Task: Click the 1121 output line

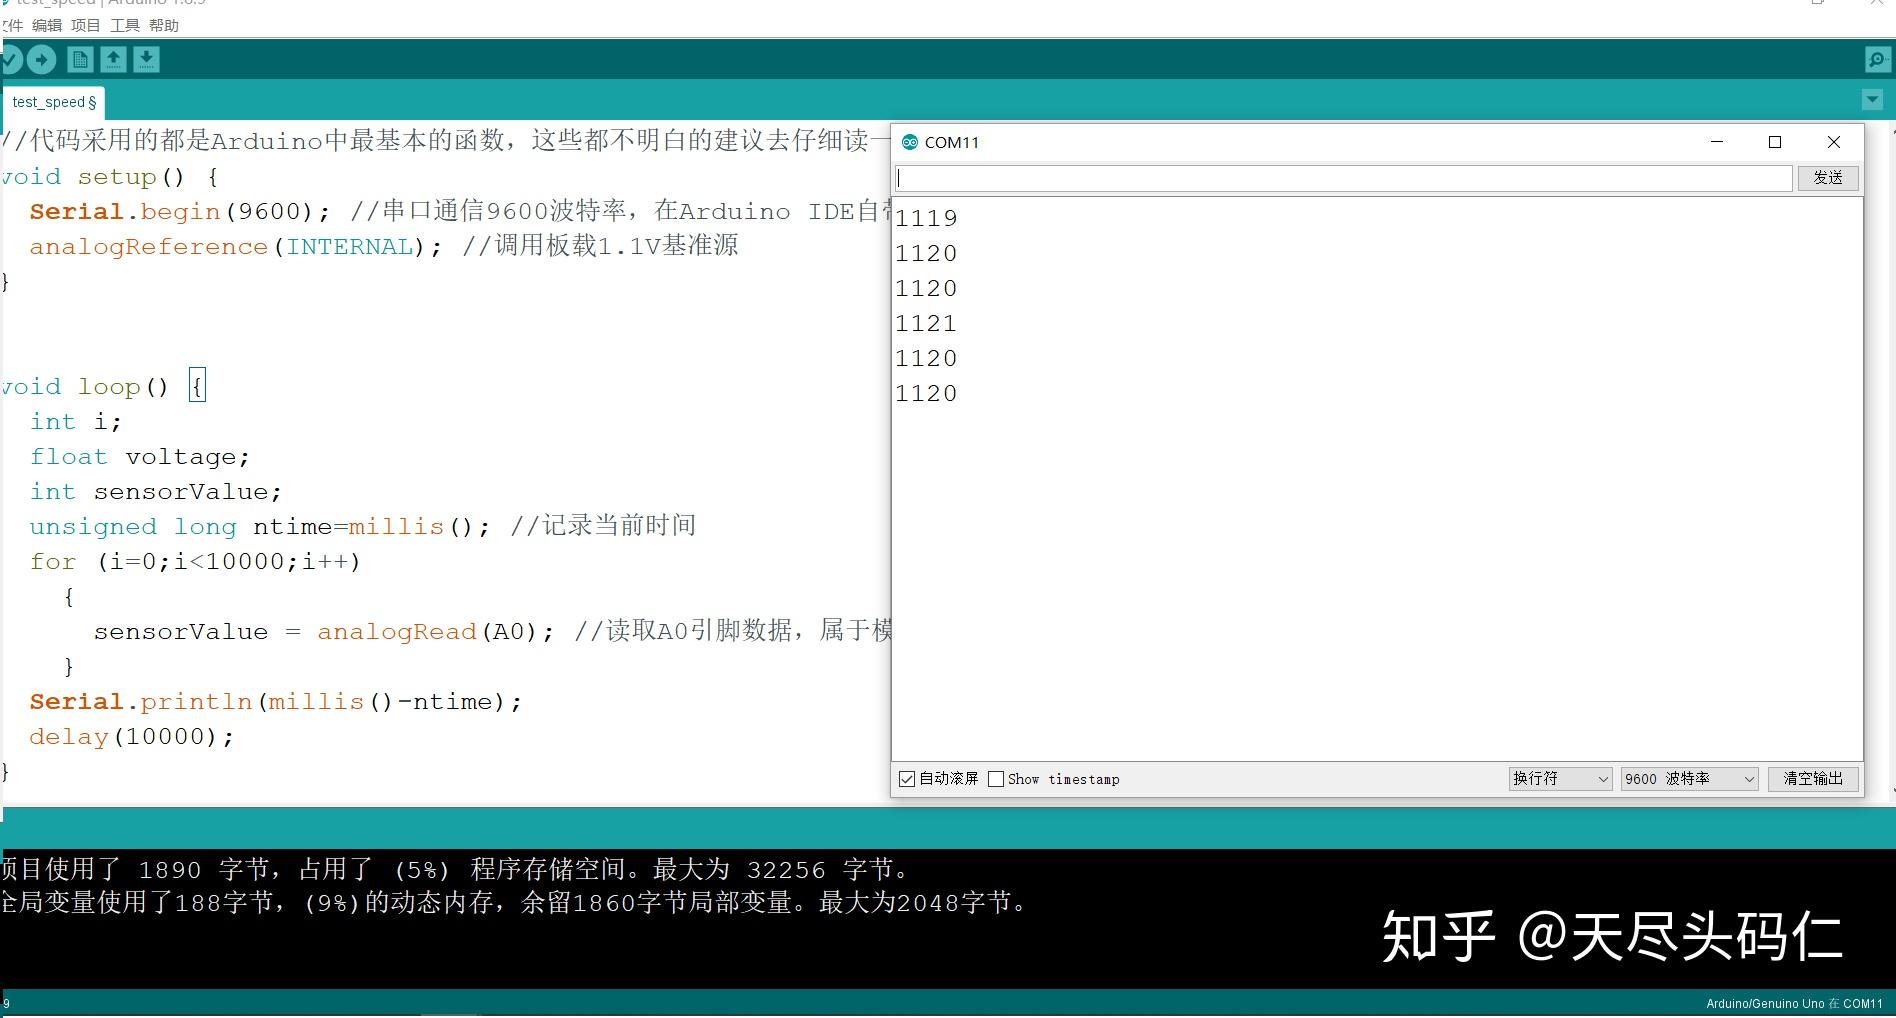Action: (x=926, y=323)
